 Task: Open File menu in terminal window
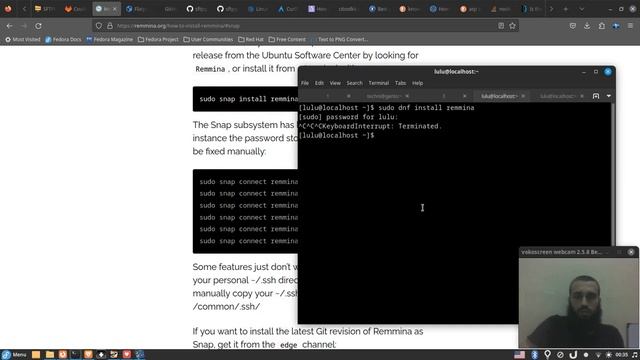coord(305,83)
